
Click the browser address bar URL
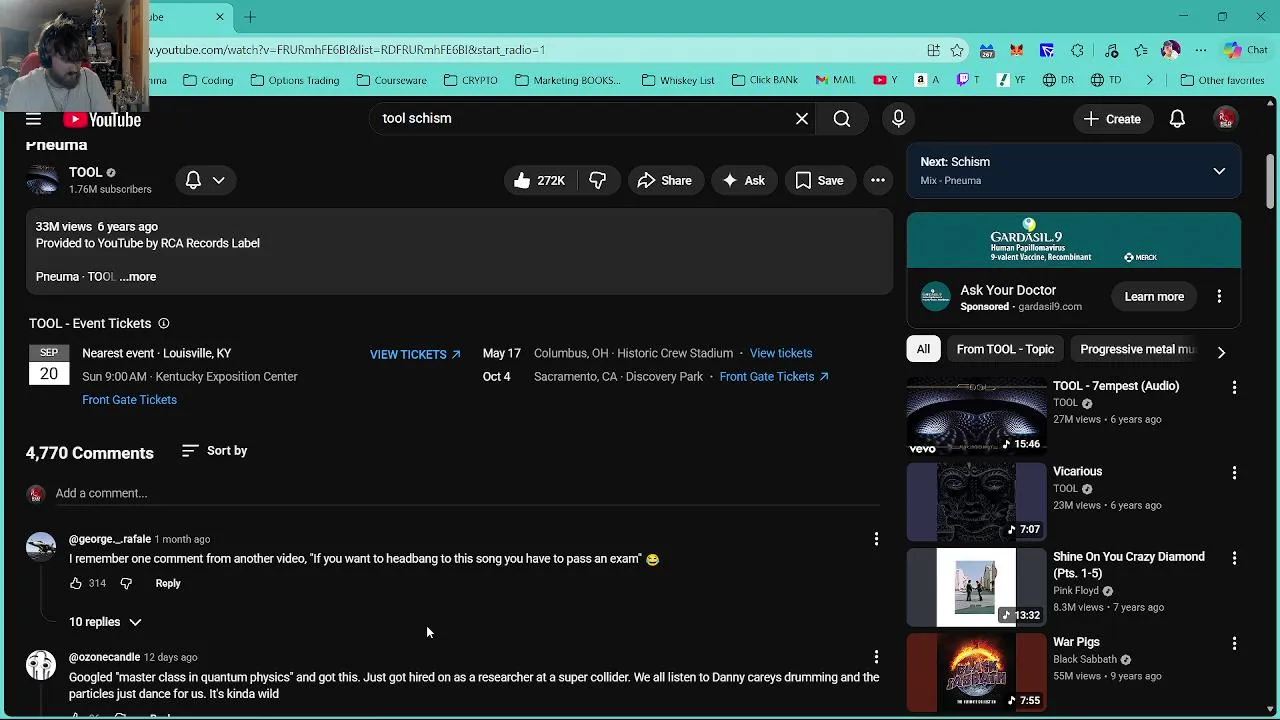(x=347, y=49)
